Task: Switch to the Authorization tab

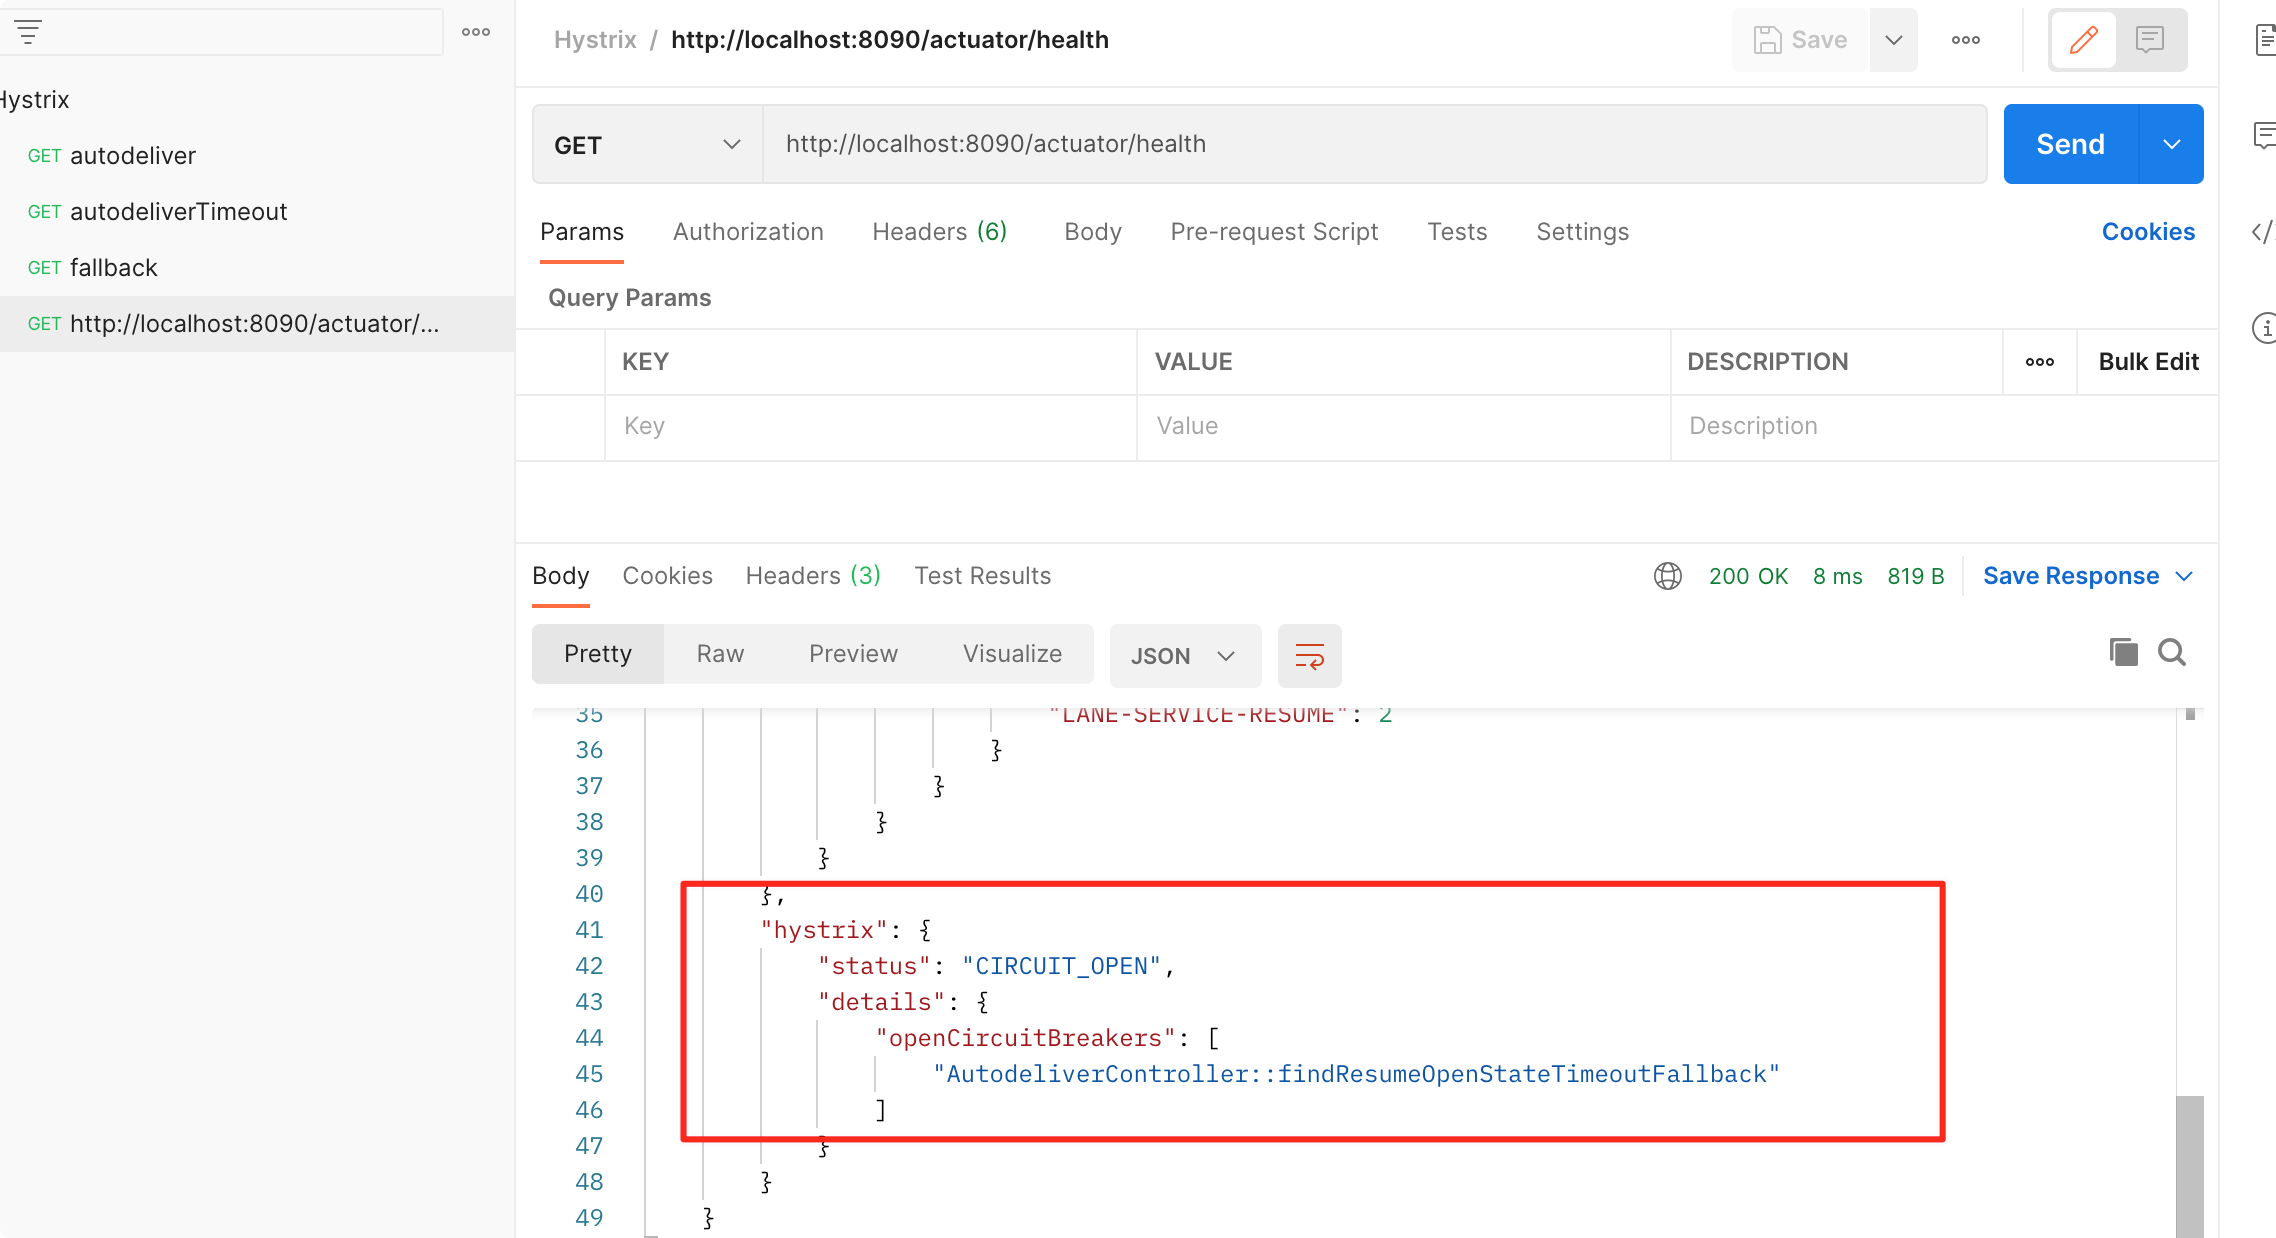Action: click(748, 232)
